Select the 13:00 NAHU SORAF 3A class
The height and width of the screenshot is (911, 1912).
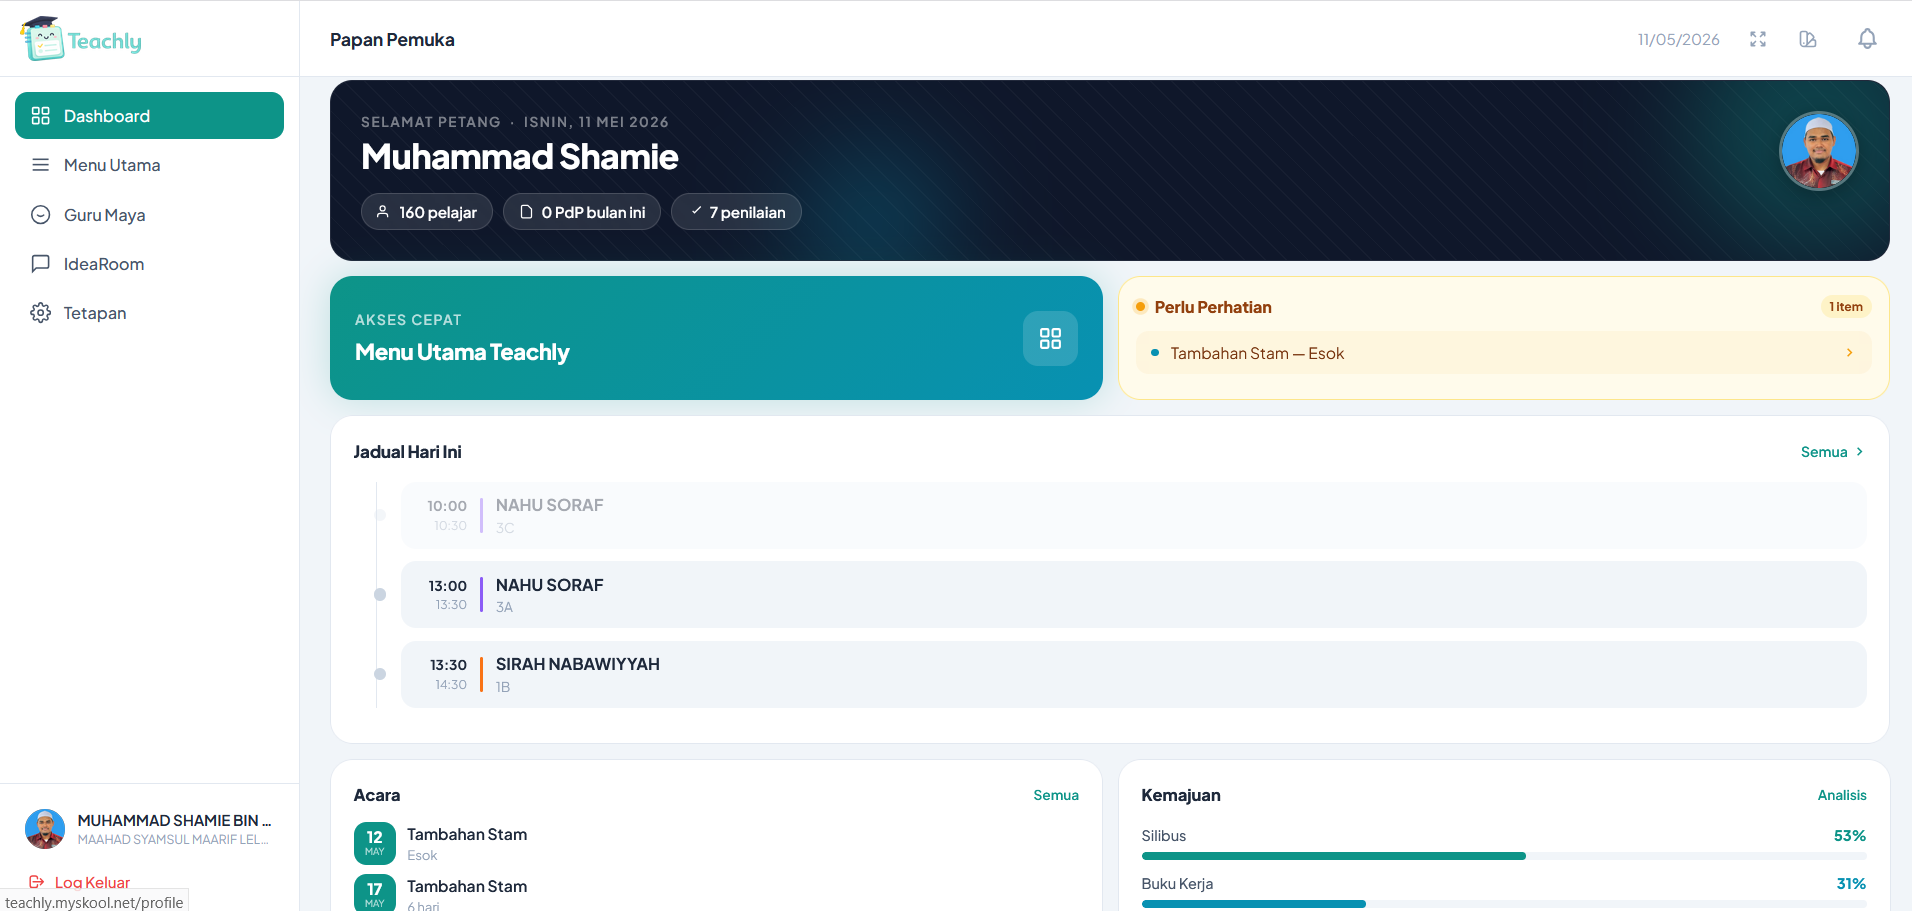(x=1134, y=595)
